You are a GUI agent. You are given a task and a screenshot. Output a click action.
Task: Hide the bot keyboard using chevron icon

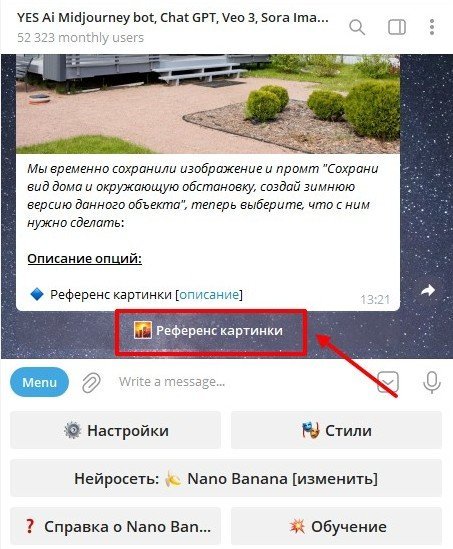[x=388, y=382]
